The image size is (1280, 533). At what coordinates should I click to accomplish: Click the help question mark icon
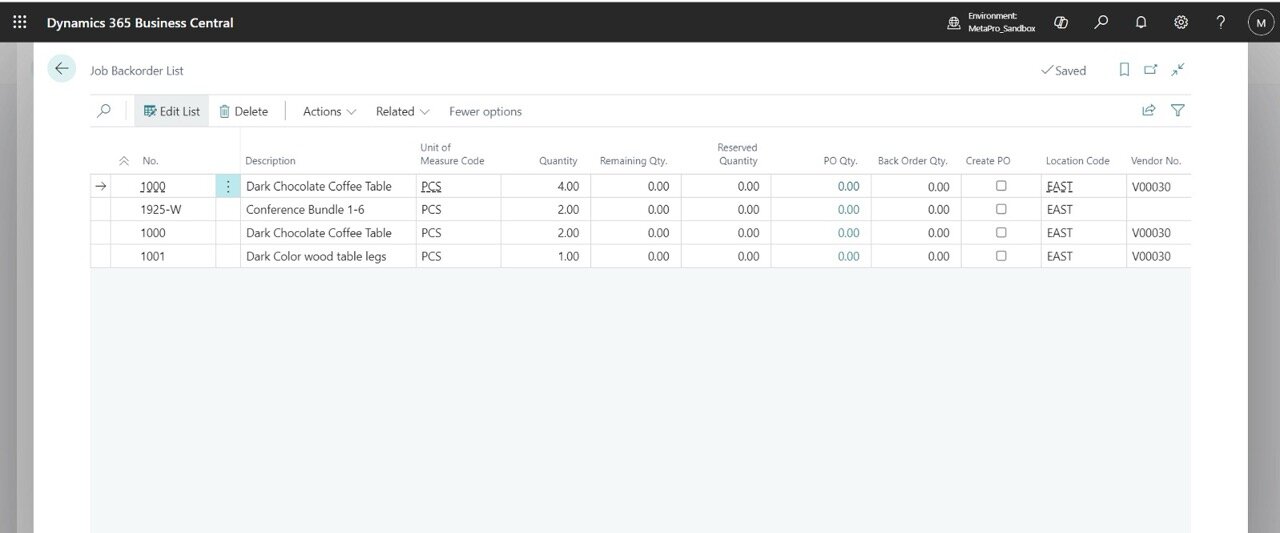coord(1220,22)
